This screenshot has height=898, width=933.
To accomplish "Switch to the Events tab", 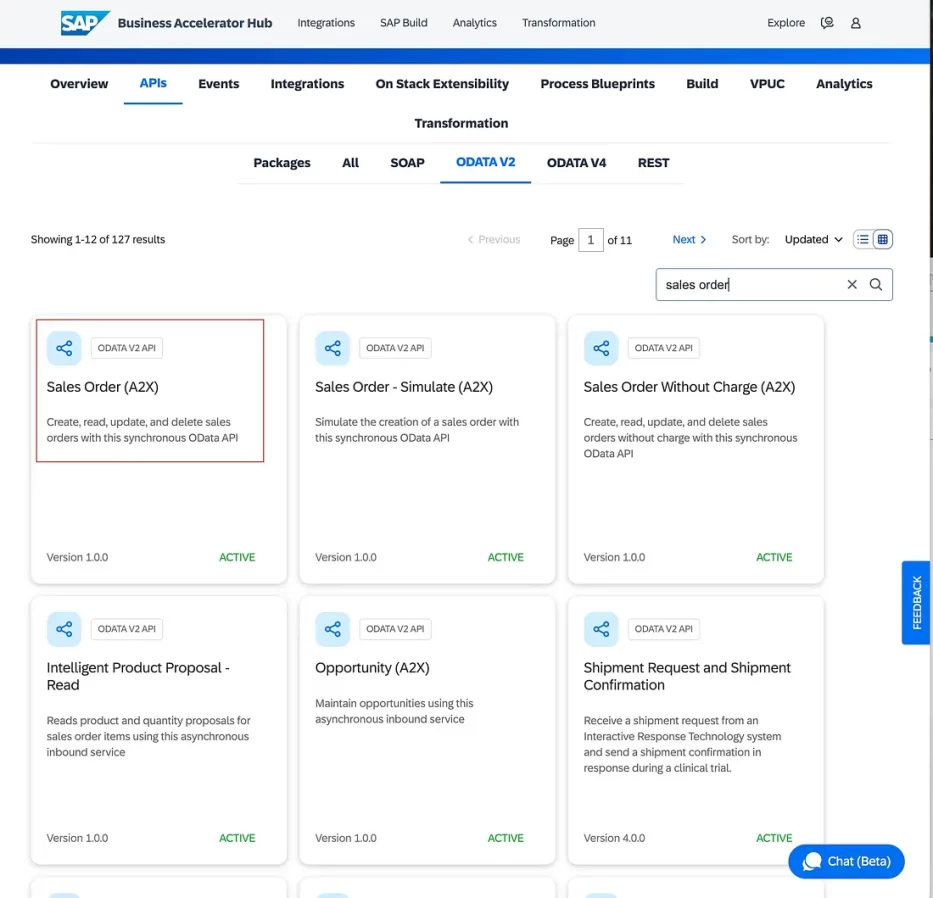I will (x=218, y=84).
